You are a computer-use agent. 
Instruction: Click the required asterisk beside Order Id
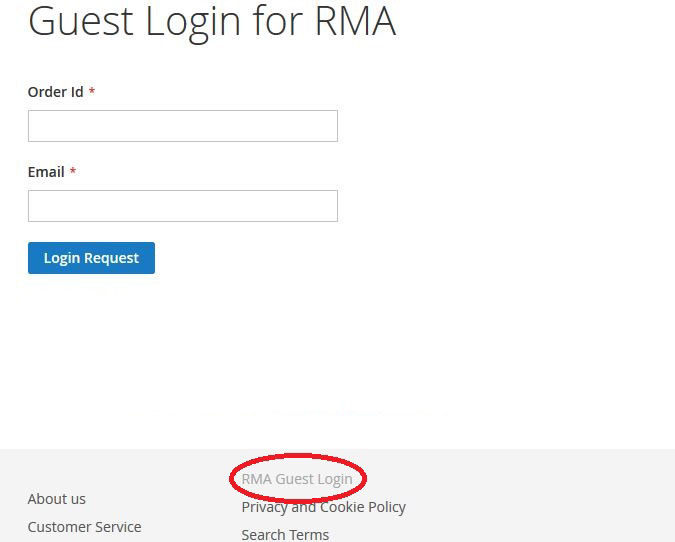(x=92, y=91)
